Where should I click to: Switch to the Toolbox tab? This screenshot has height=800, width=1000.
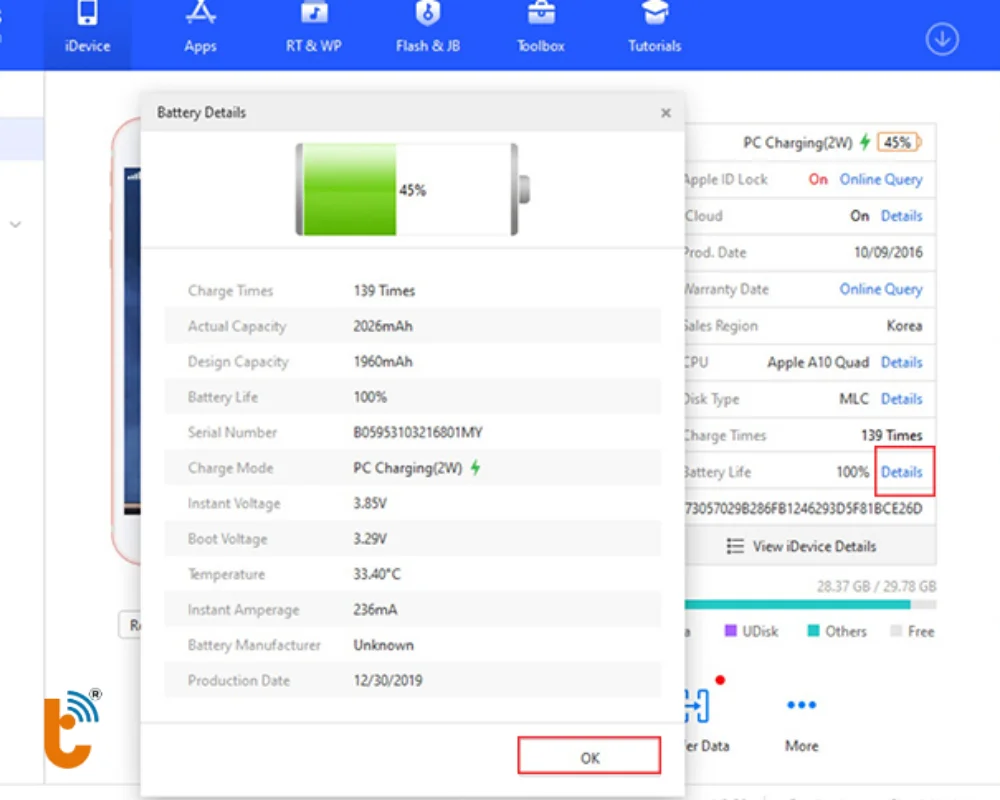coord(540,30)
